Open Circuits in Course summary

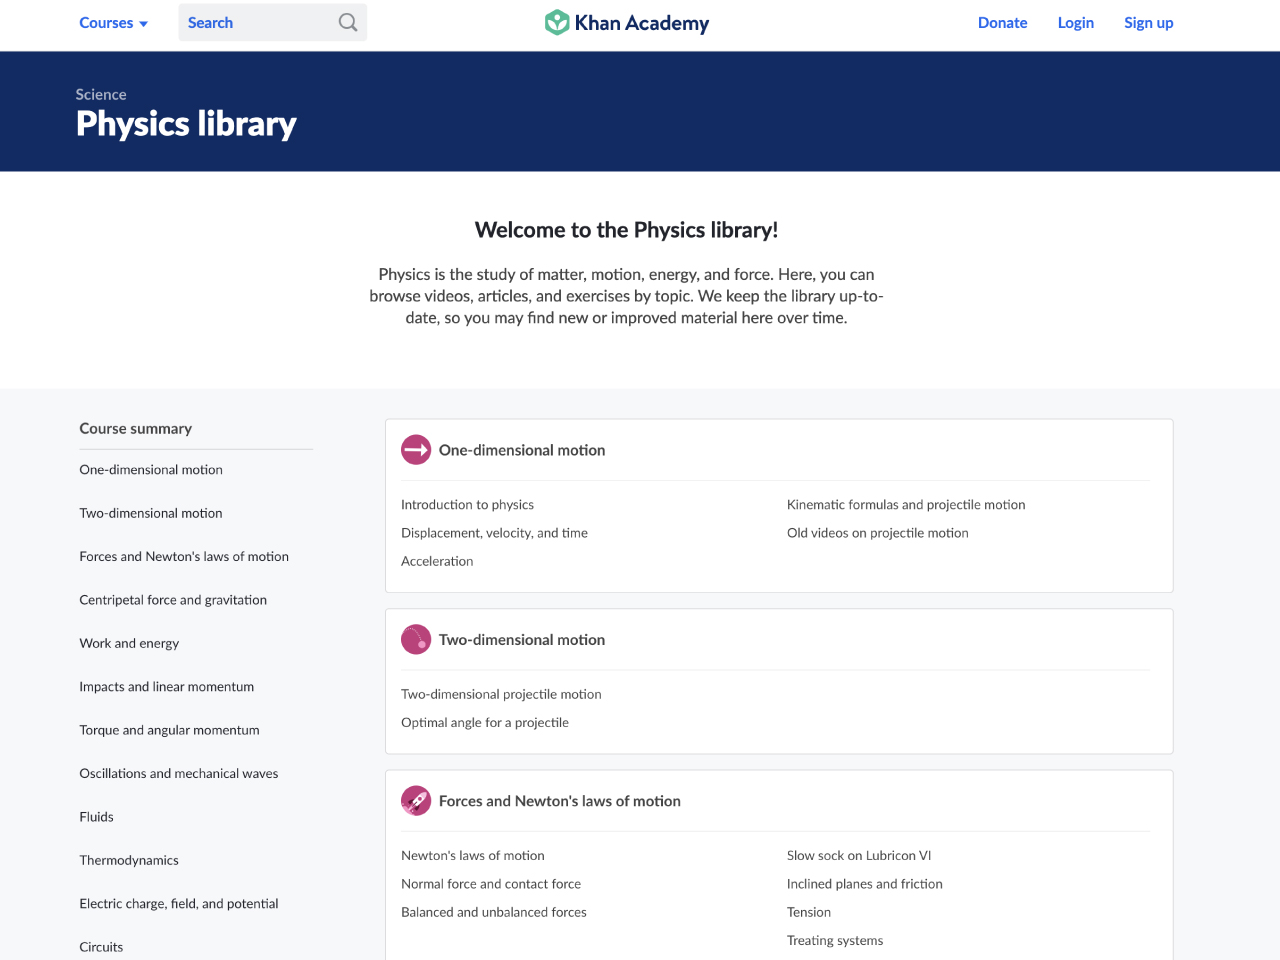[x=101, y=946]
